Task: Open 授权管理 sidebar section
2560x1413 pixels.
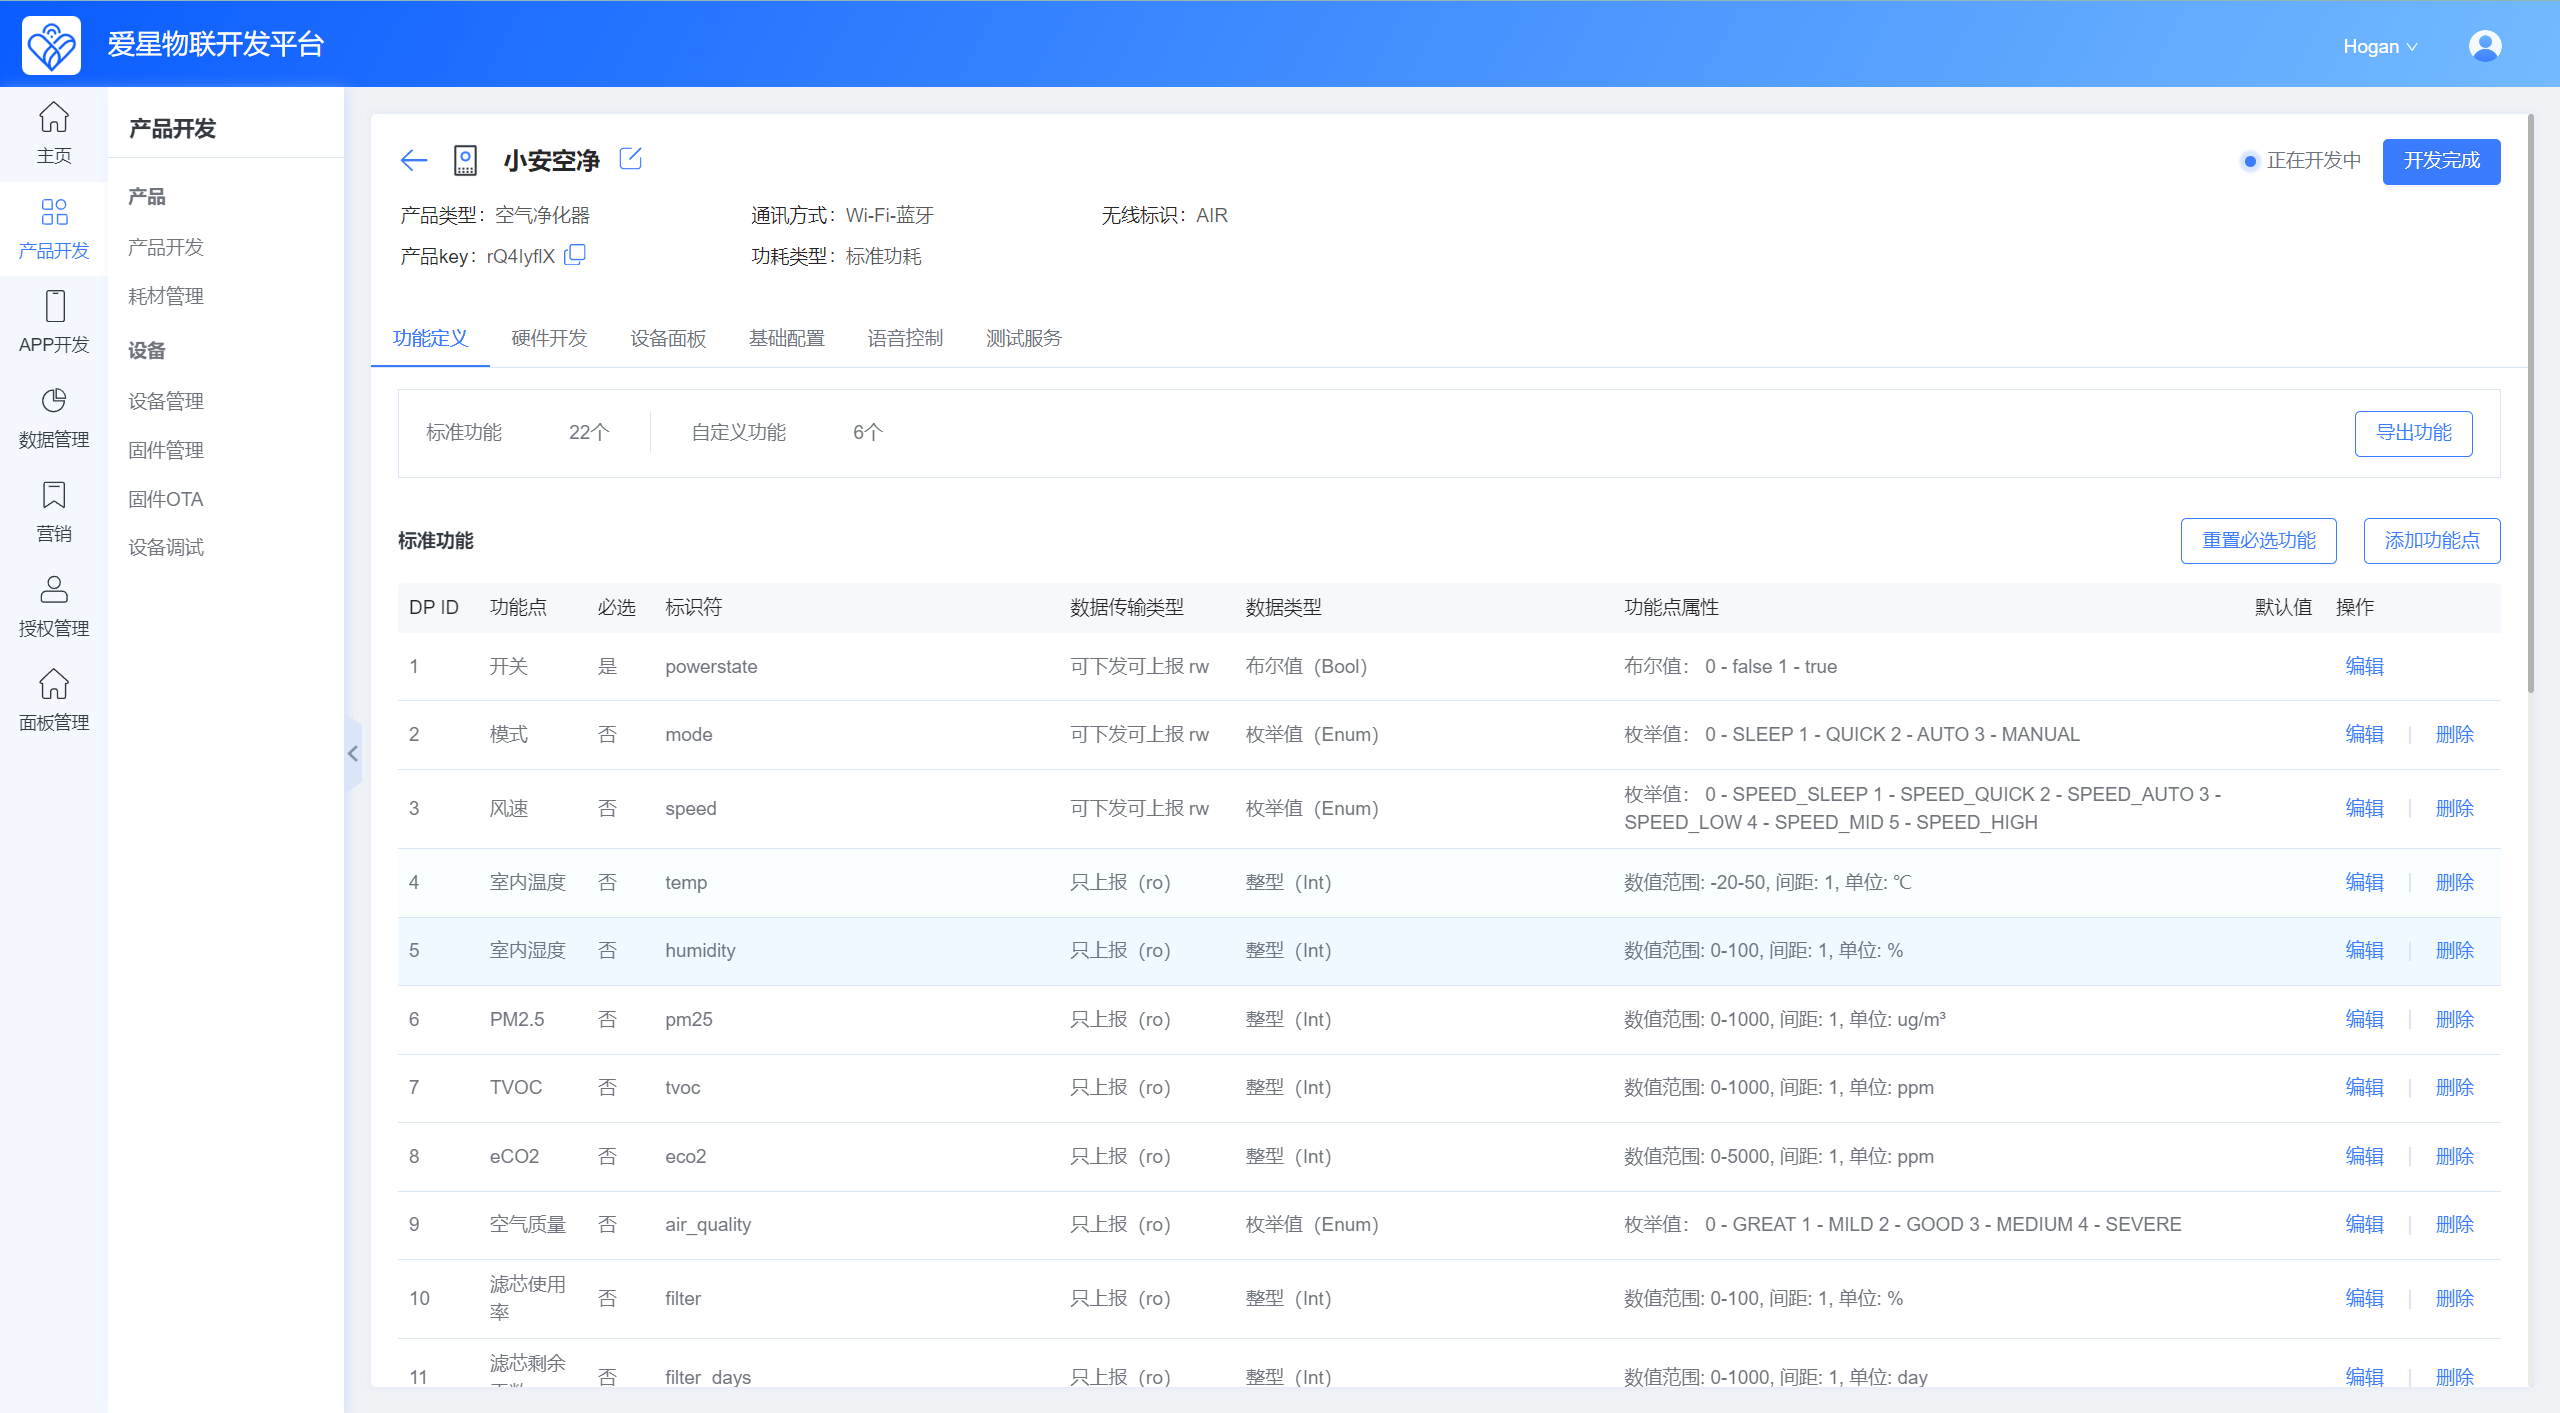Action: [54, 606]
